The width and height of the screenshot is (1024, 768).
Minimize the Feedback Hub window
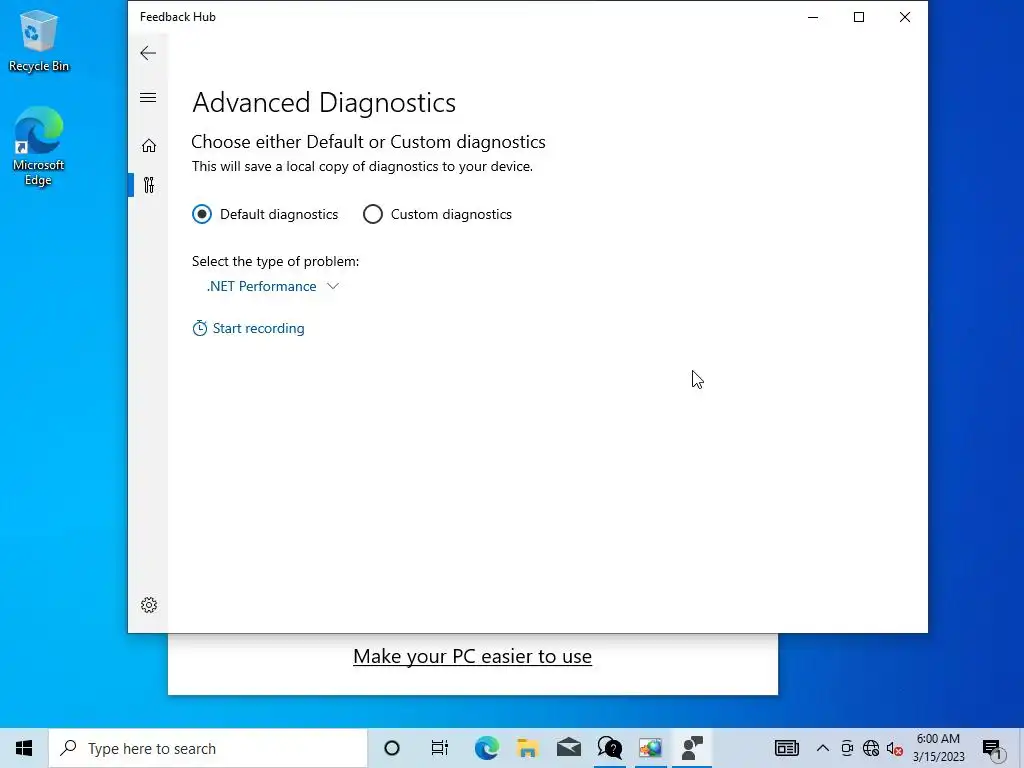[813, 17]
